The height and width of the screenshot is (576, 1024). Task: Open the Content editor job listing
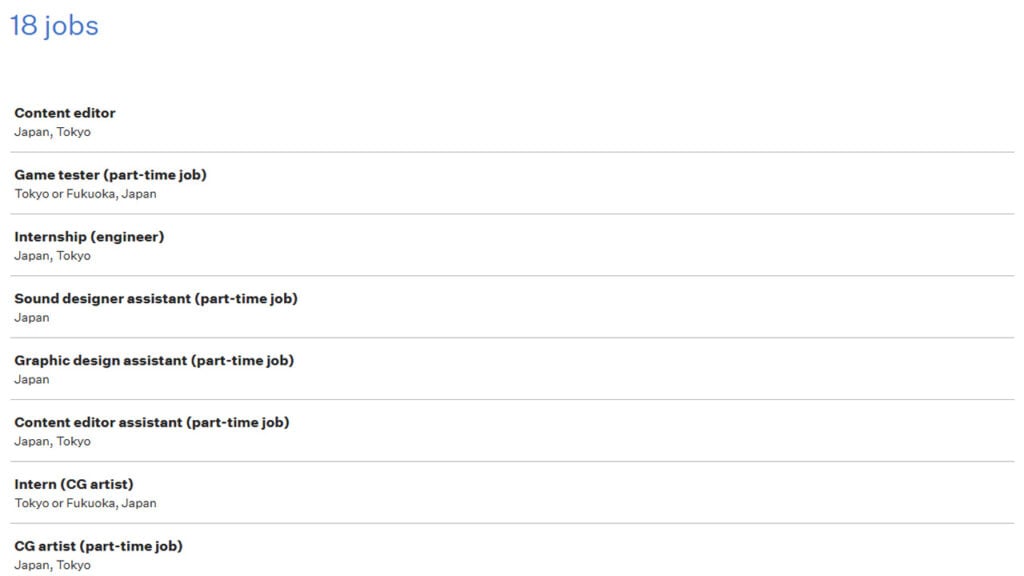(65, 113)
